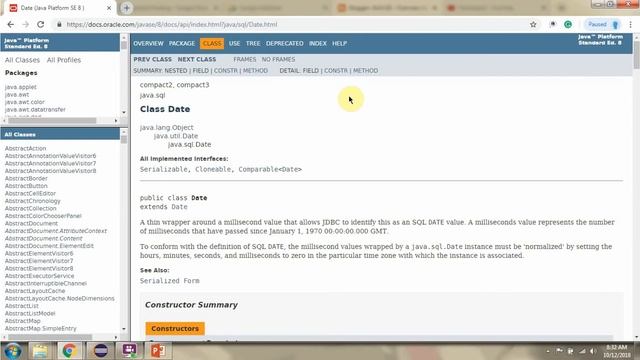Click the taskbar icon left of PowerPoint
Screen dimensions: 640x360
tap(129, 351)
